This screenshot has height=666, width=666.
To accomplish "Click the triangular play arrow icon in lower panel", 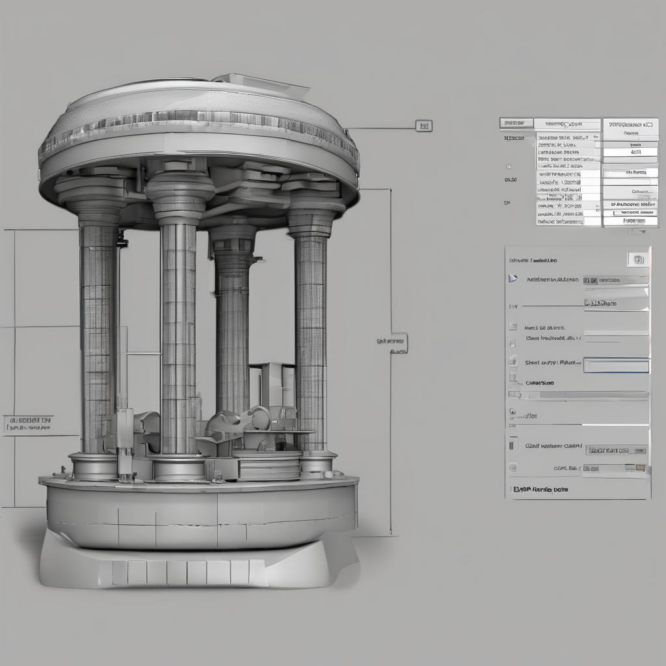I will point(514,280).
